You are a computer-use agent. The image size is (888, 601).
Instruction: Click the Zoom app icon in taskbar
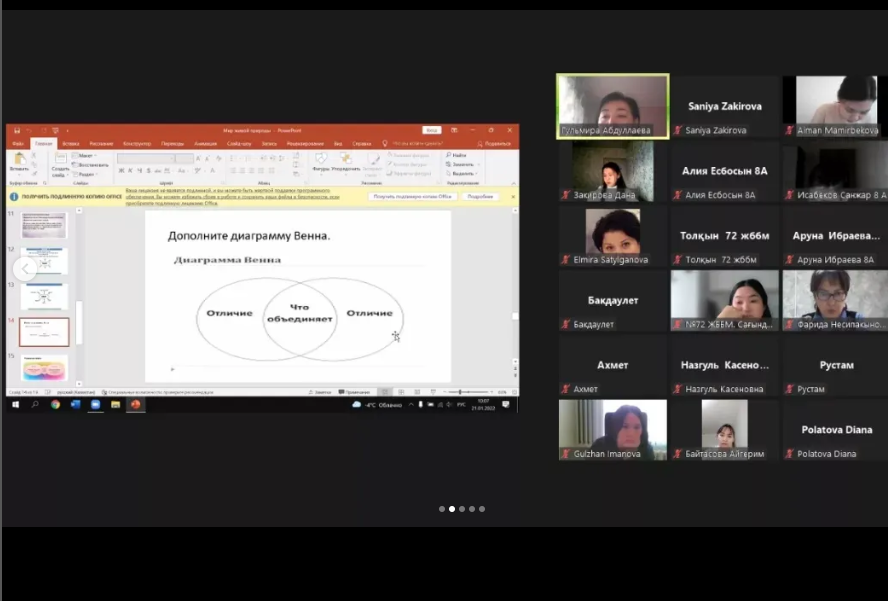pos(96,405)
